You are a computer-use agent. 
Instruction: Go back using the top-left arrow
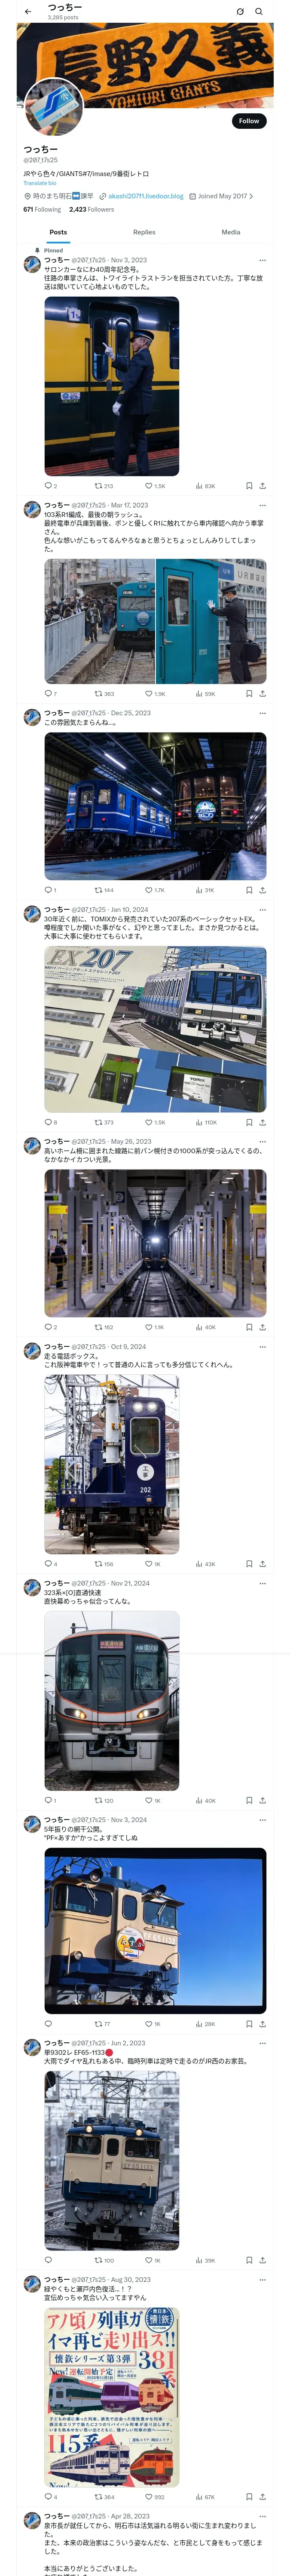[x=28, y=12]
